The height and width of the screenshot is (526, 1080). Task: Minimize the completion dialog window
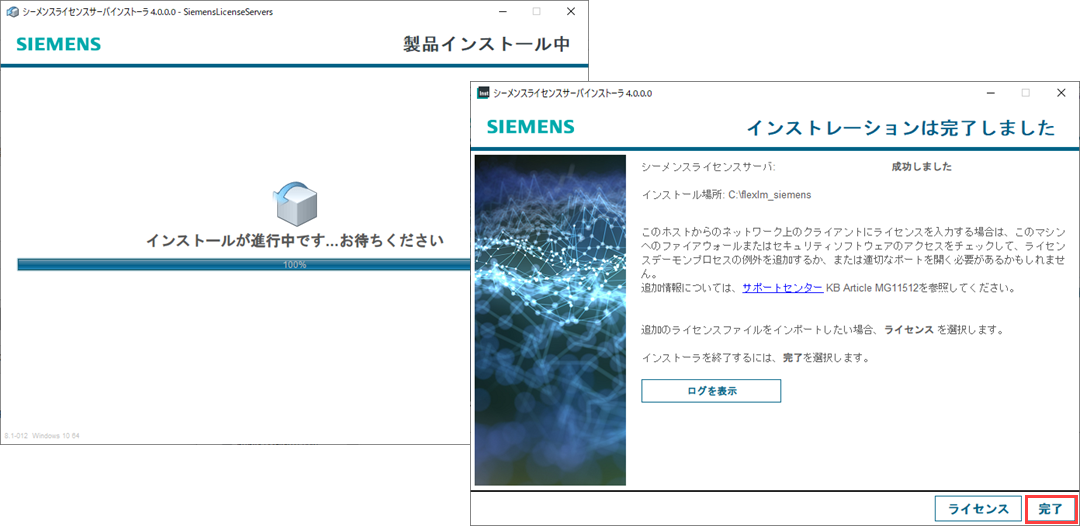pos(989,93)
